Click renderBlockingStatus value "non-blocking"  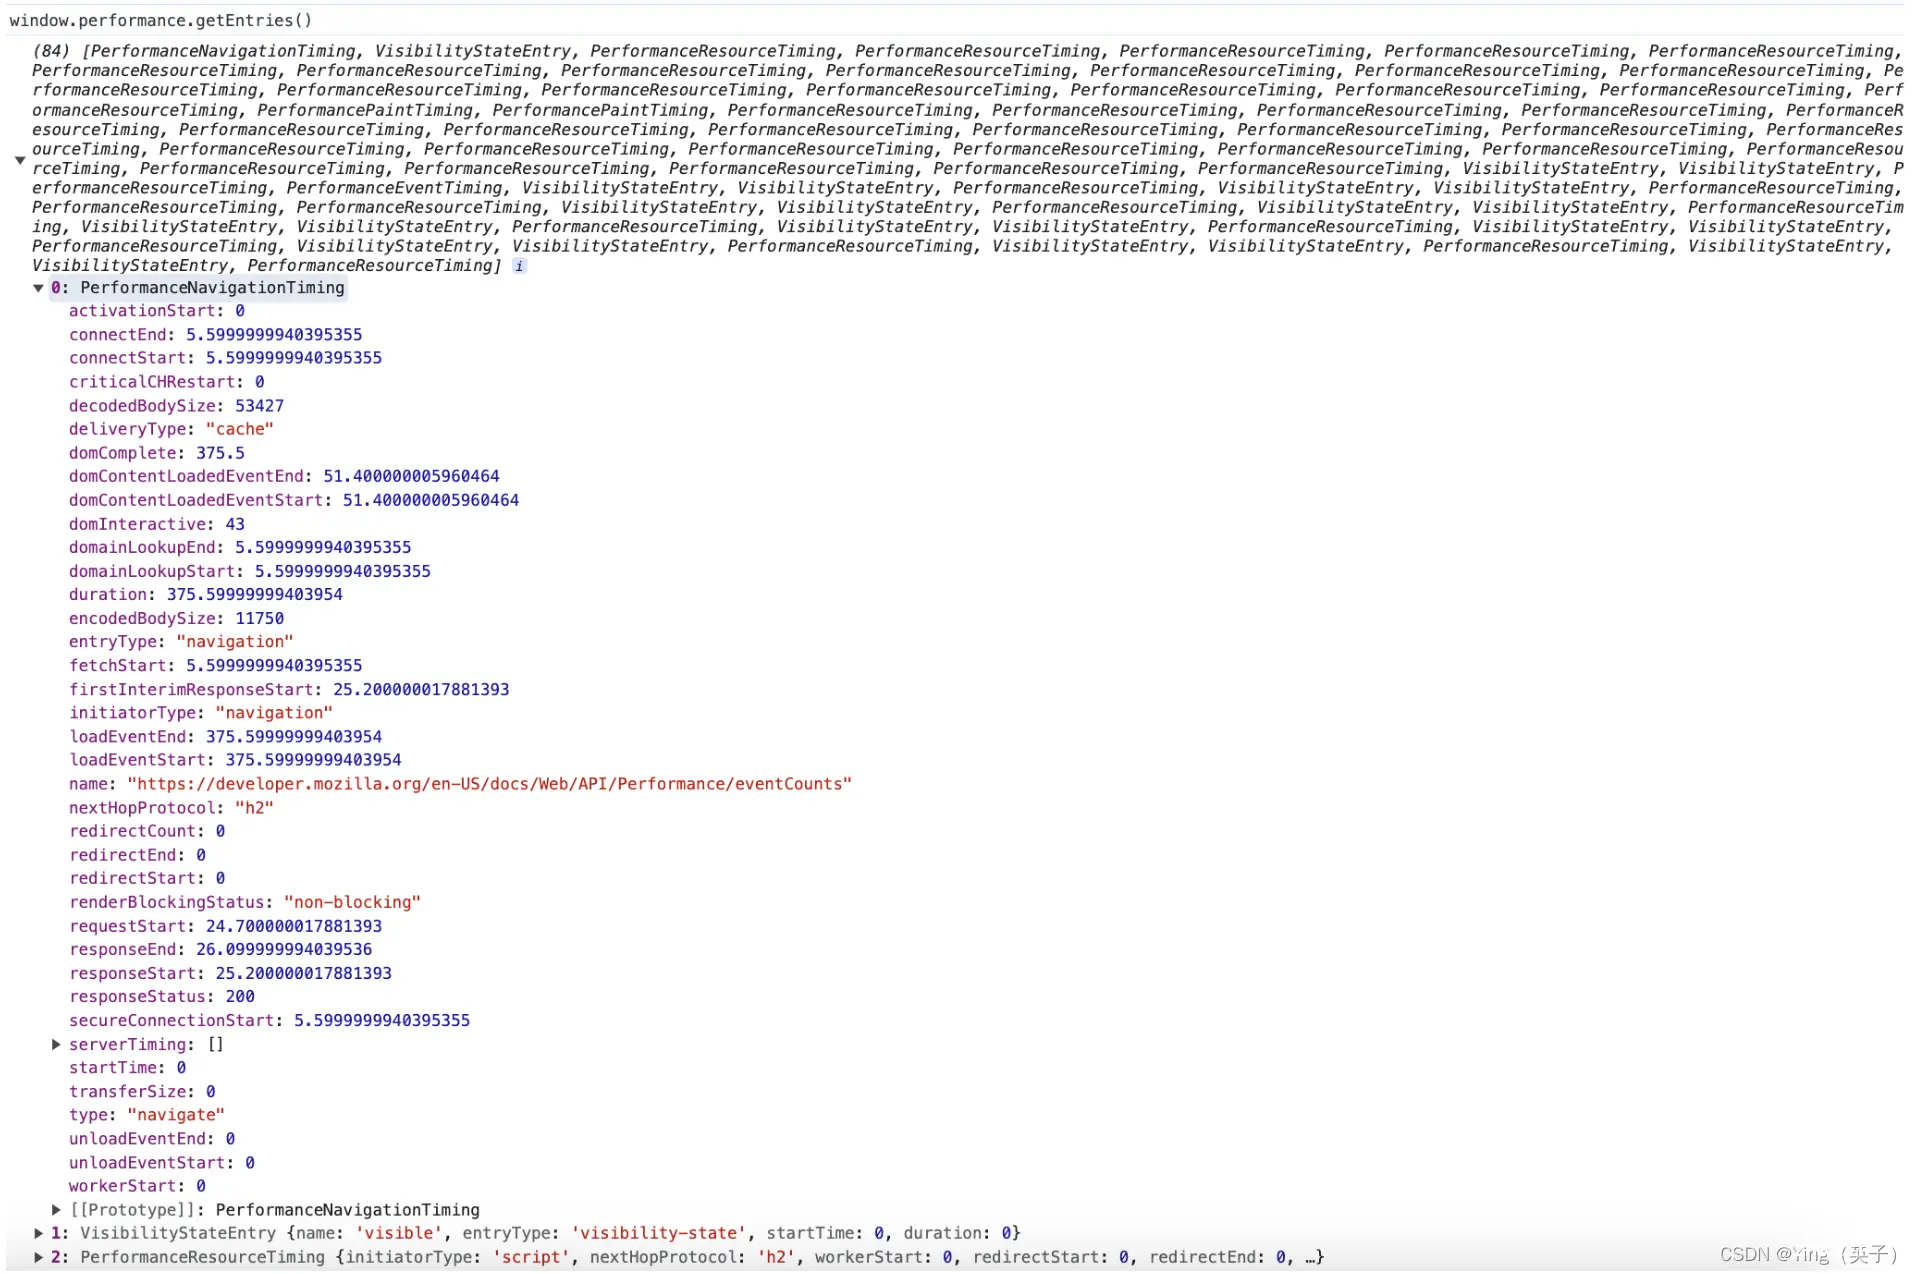[x=352, y=902]
